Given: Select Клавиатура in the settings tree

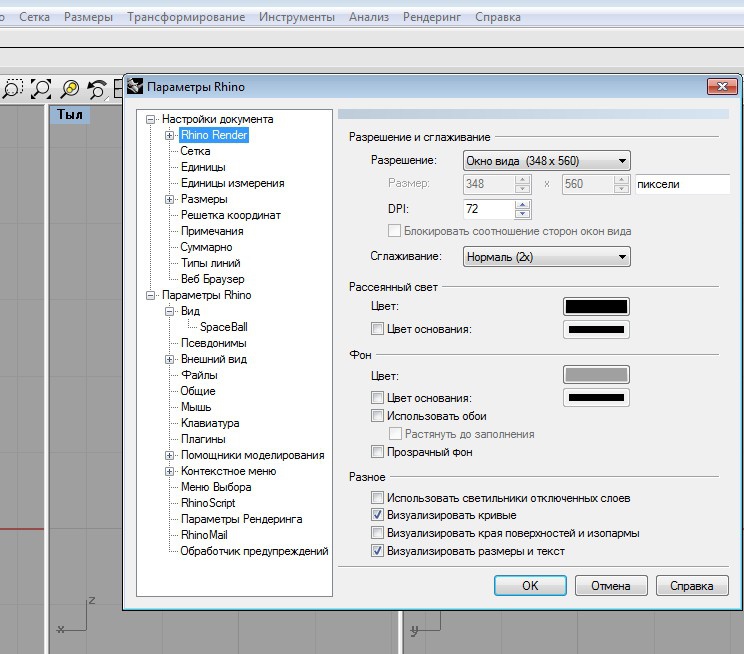Looking at the screenshot, I should [x=210, y=423].
